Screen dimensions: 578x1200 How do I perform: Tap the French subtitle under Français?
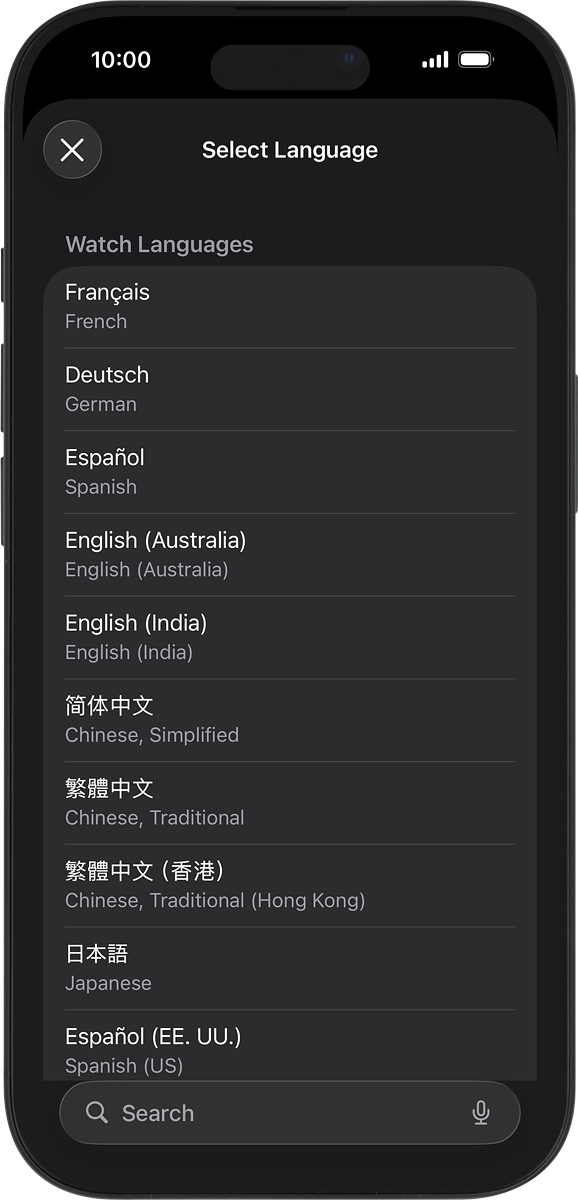pos(95,321)
